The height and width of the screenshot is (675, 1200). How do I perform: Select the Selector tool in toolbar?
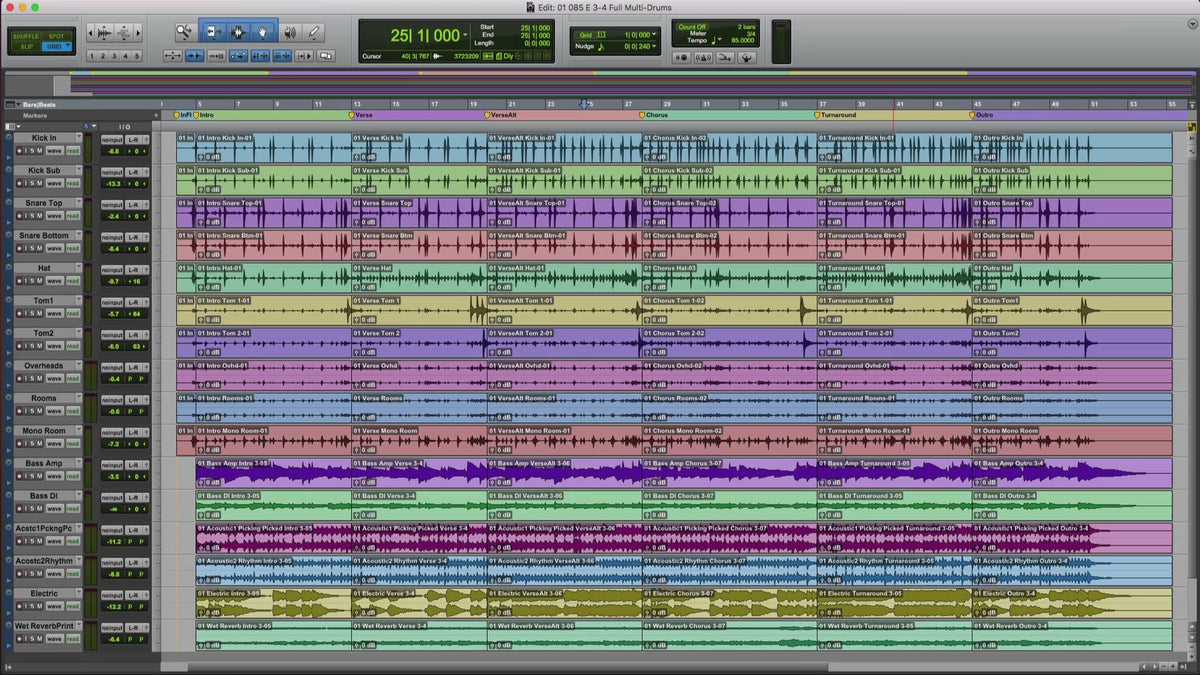point(238,32)
